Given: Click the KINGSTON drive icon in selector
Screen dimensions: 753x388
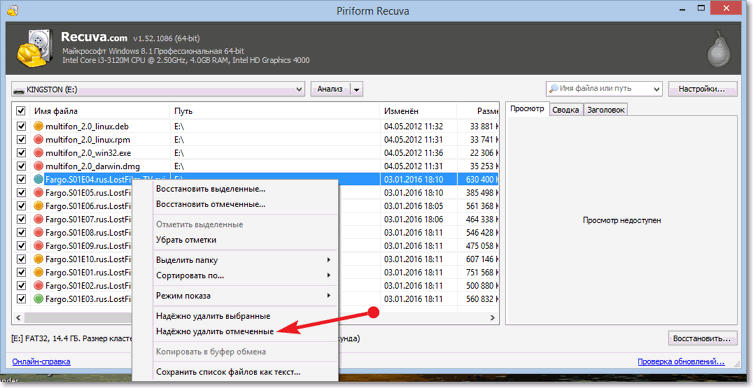Looking at the screenshot, I should tap(19, 90).
